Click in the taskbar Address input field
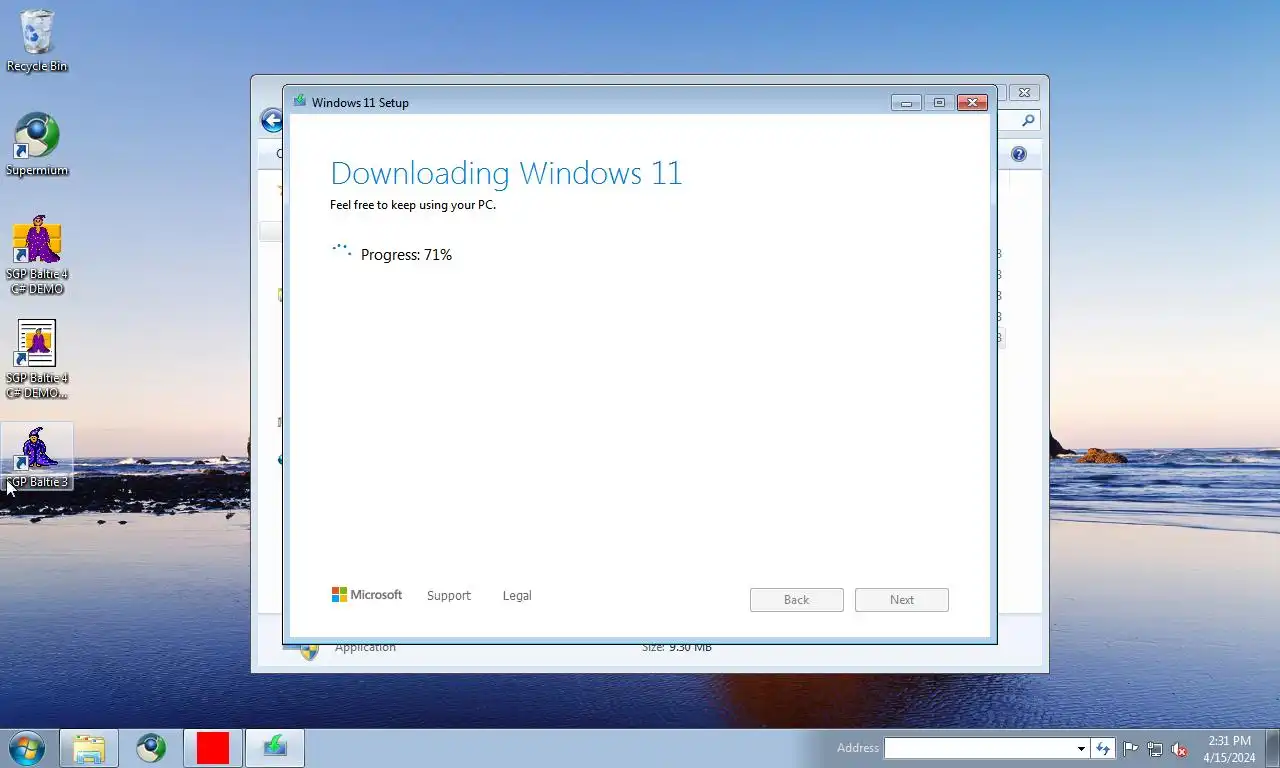The height and width of the screenshot is (768, 1280). 979,748
